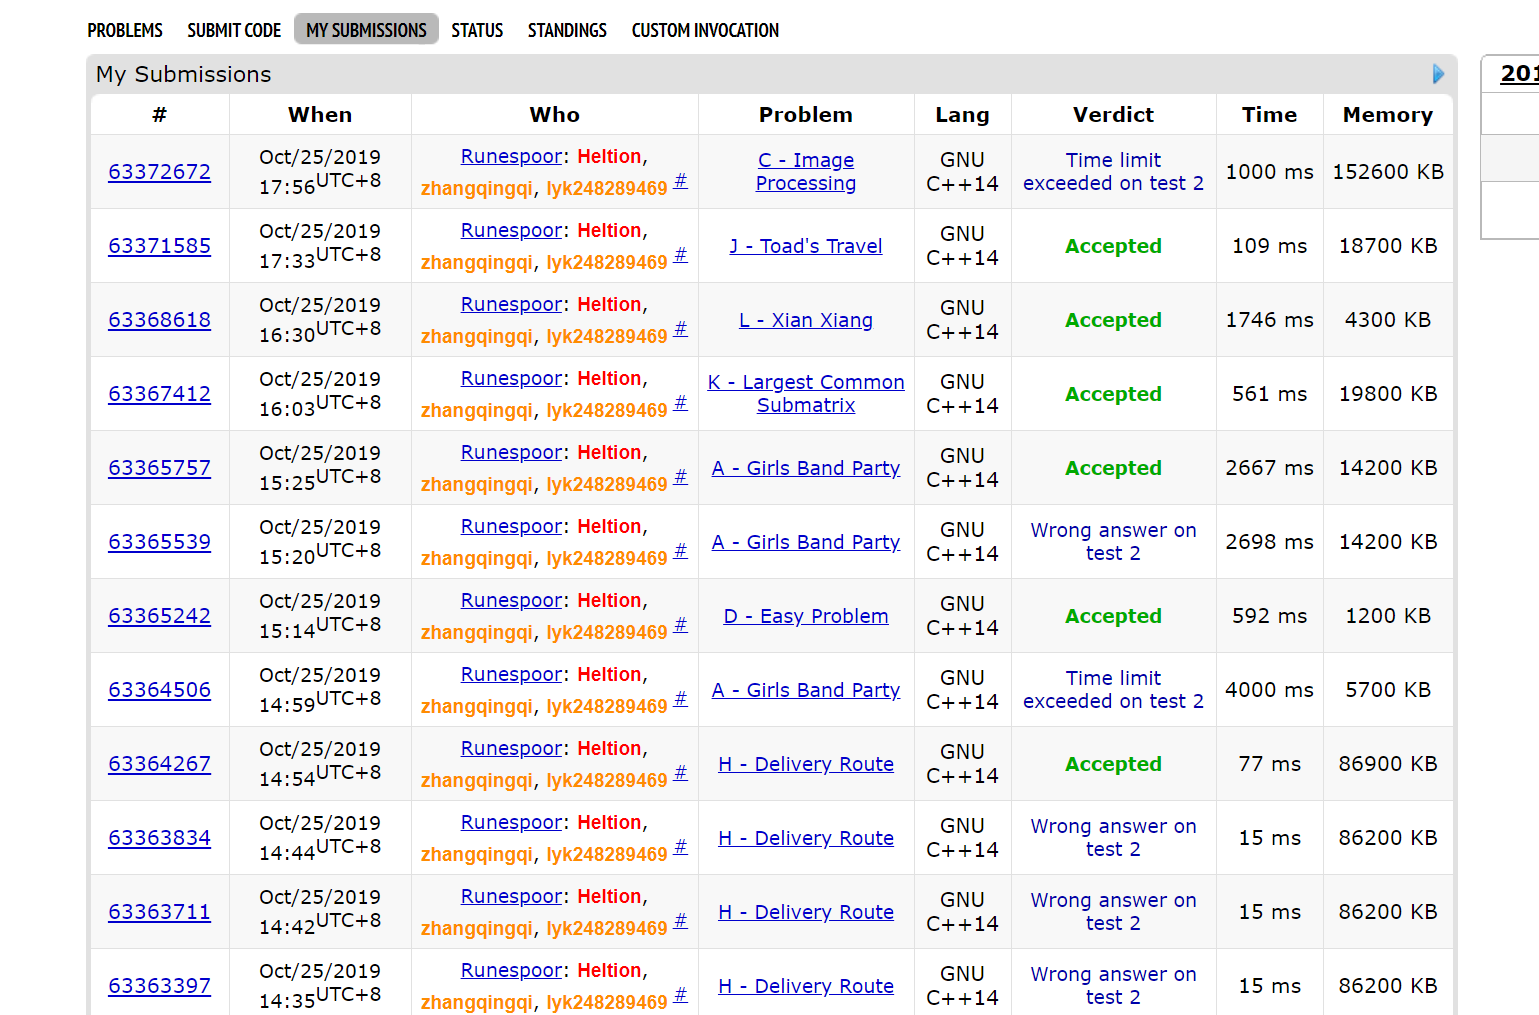Open problem C - Image Processing
1539x1015 pixels.
tap(806, 172)
